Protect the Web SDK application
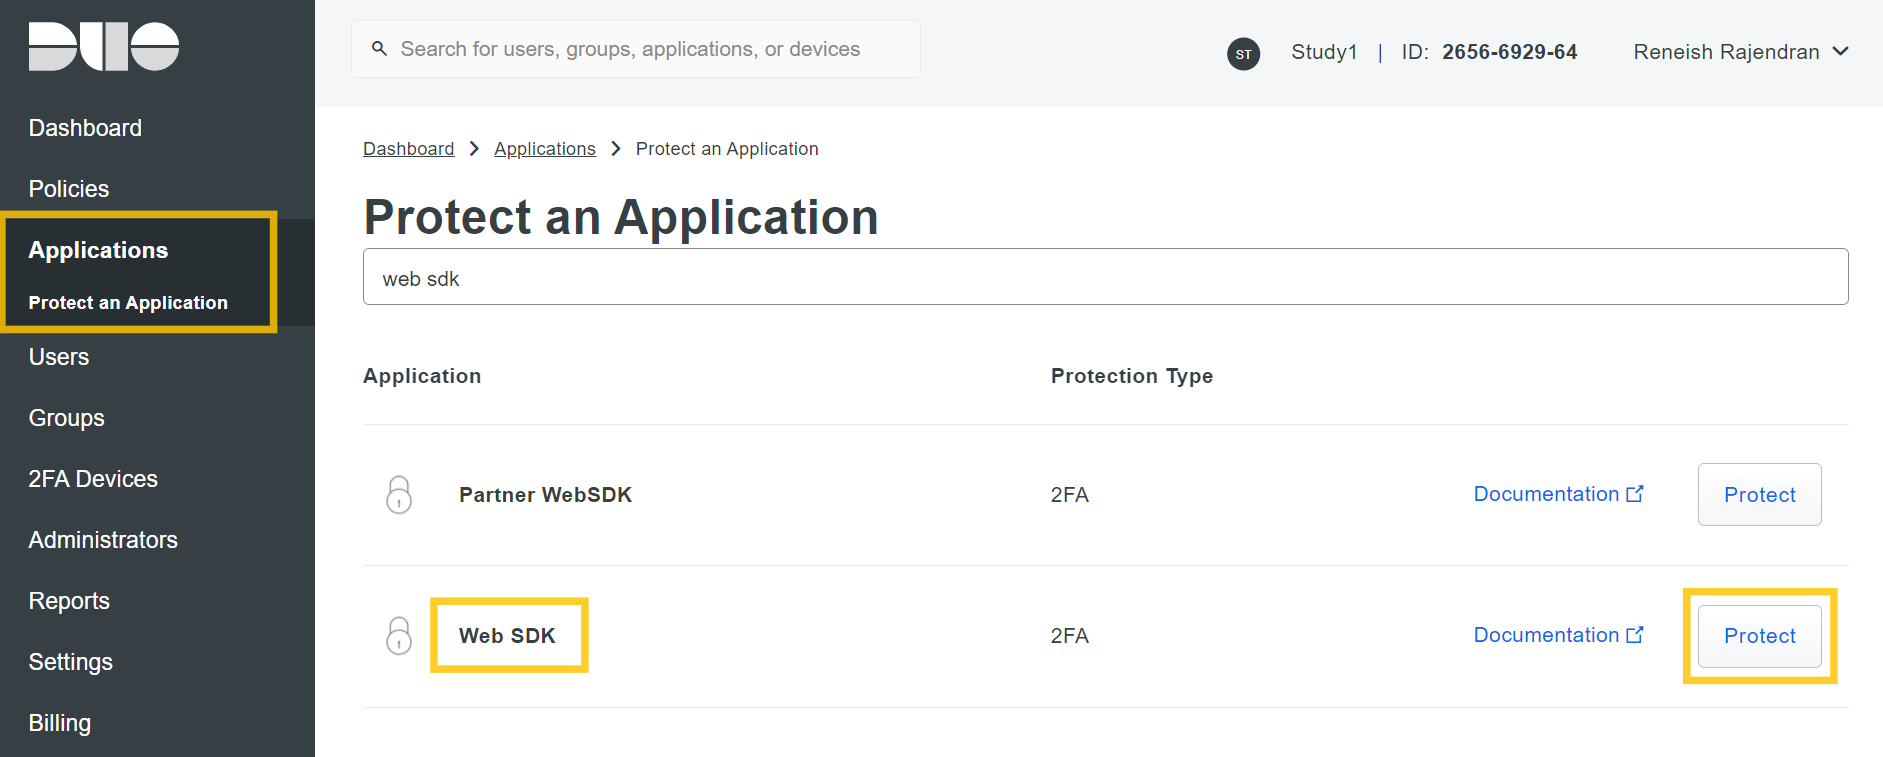 [x=1759, y=636]
